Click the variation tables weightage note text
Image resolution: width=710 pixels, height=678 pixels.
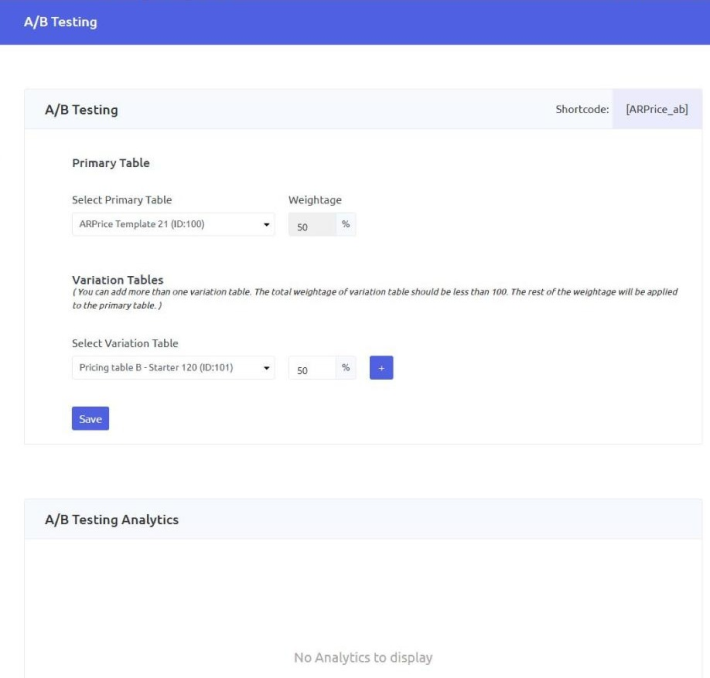375,298
